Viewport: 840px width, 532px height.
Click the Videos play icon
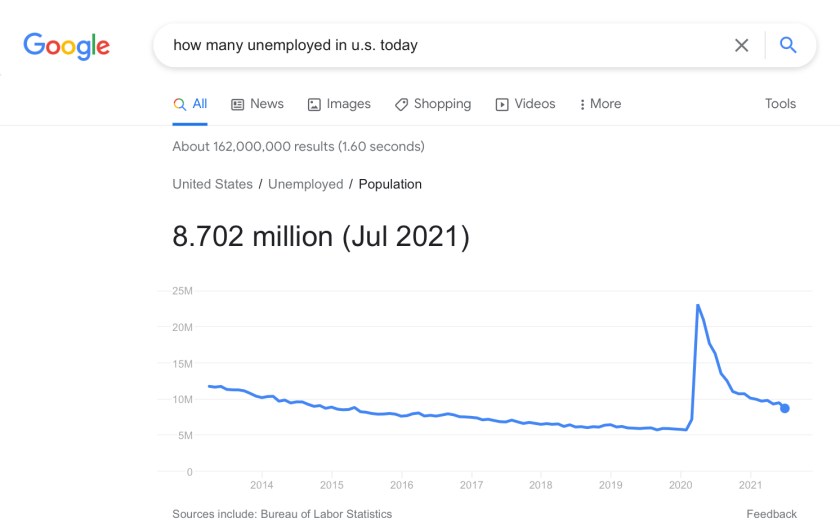[502, 104]
